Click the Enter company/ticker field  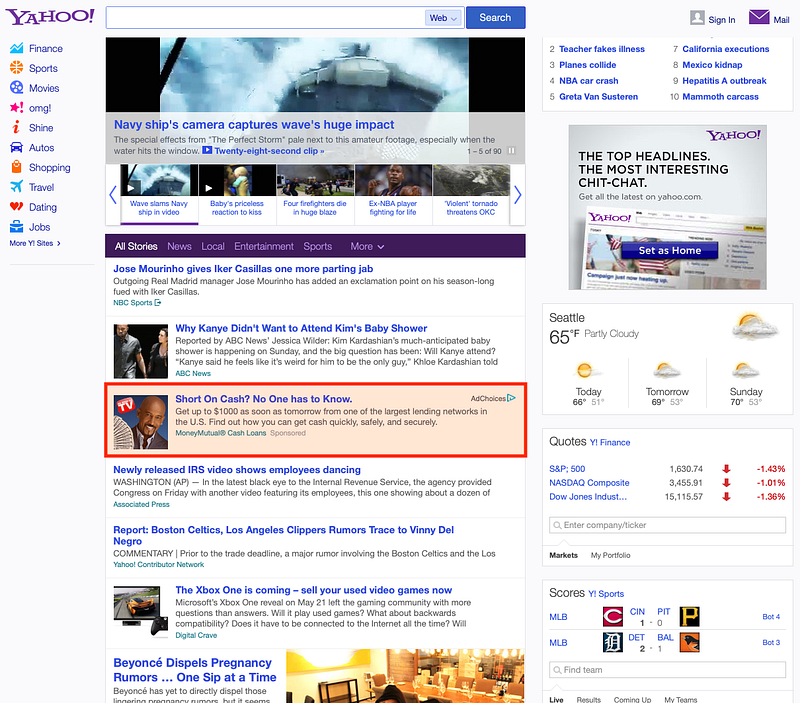coord(667,525)
